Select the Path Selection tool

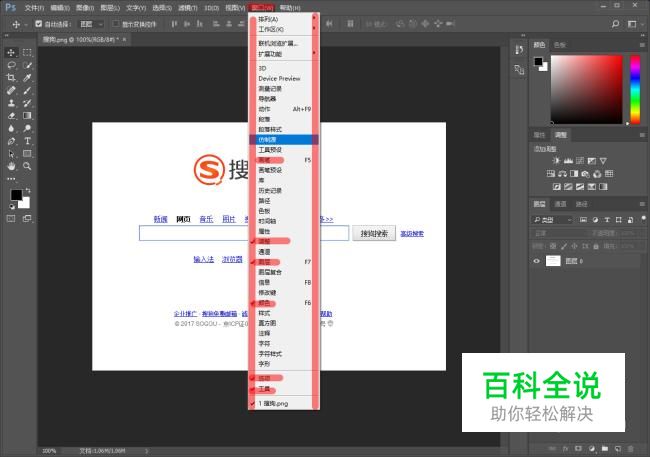point(11,153)
